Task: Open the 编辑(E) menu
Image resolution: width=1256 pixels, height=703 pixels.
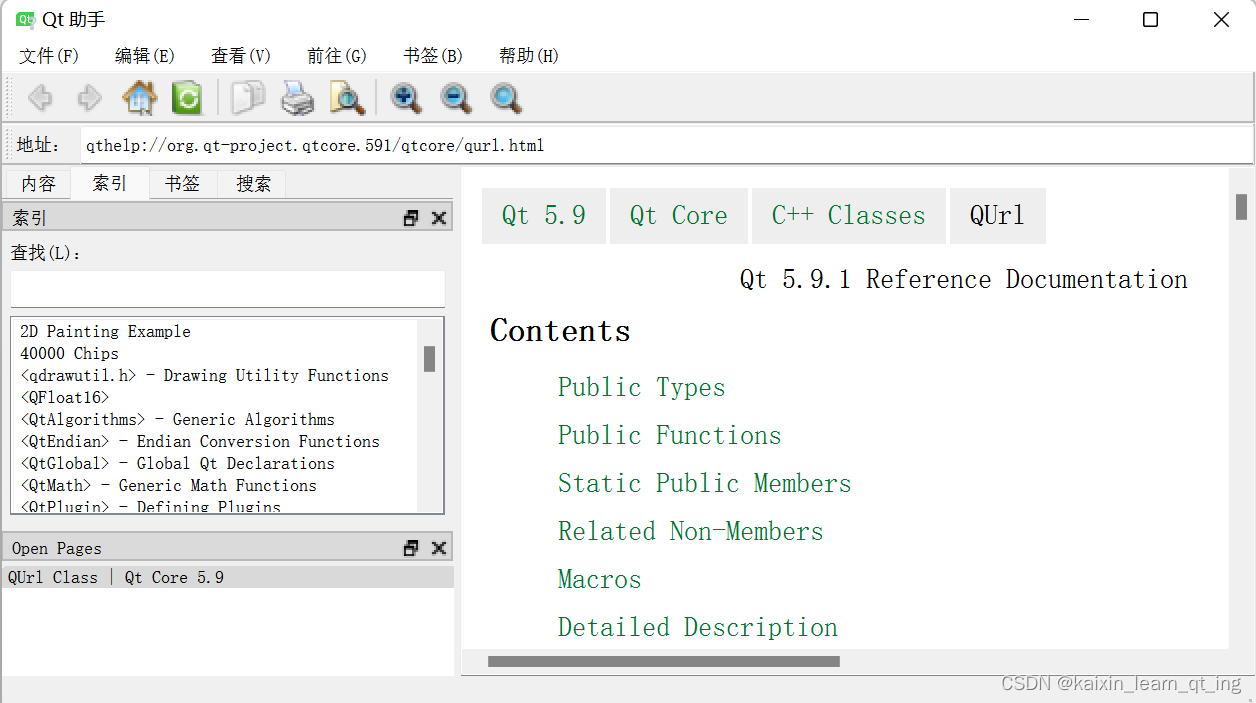Action: (145, 56)
